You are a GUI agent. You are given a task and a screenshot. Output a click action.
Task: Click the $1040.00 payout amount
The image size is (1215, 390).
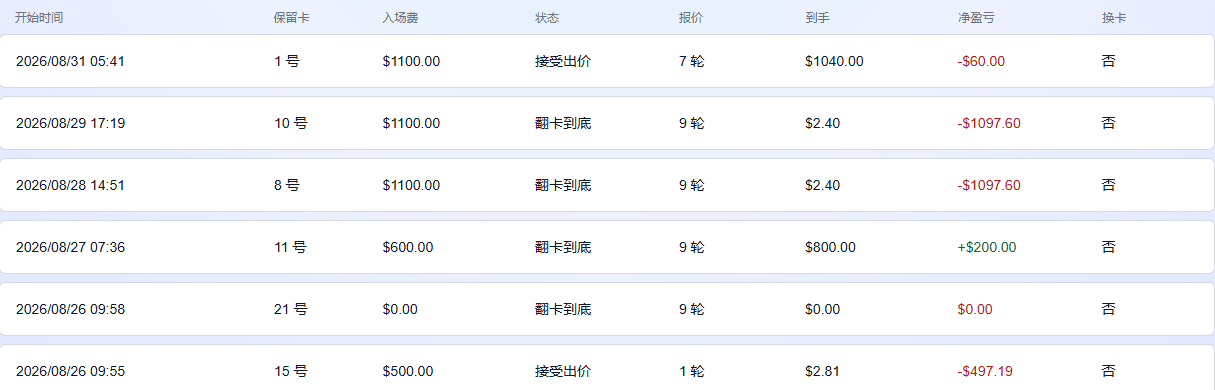[x=834, y=61]
